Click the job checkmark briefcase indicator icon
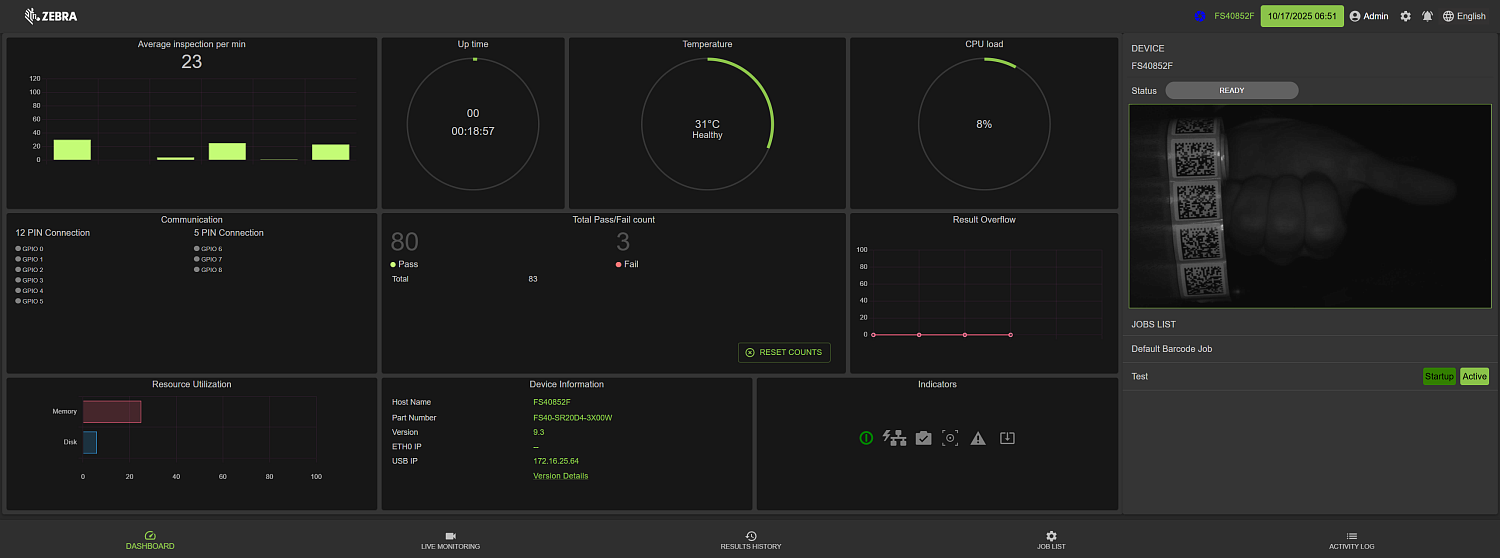The image size is (1500, 558). pyautogui.click(x=923, y=438)
